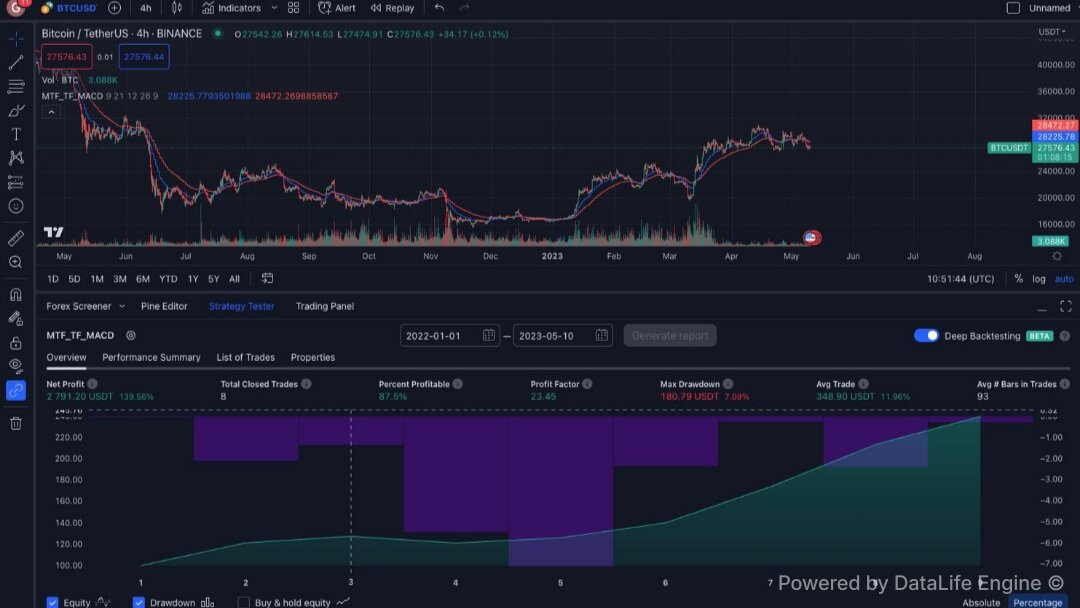Click the start date field 2022-01-01
The height and width of the screenshot is (608, 1080).
tap(450, 336)
